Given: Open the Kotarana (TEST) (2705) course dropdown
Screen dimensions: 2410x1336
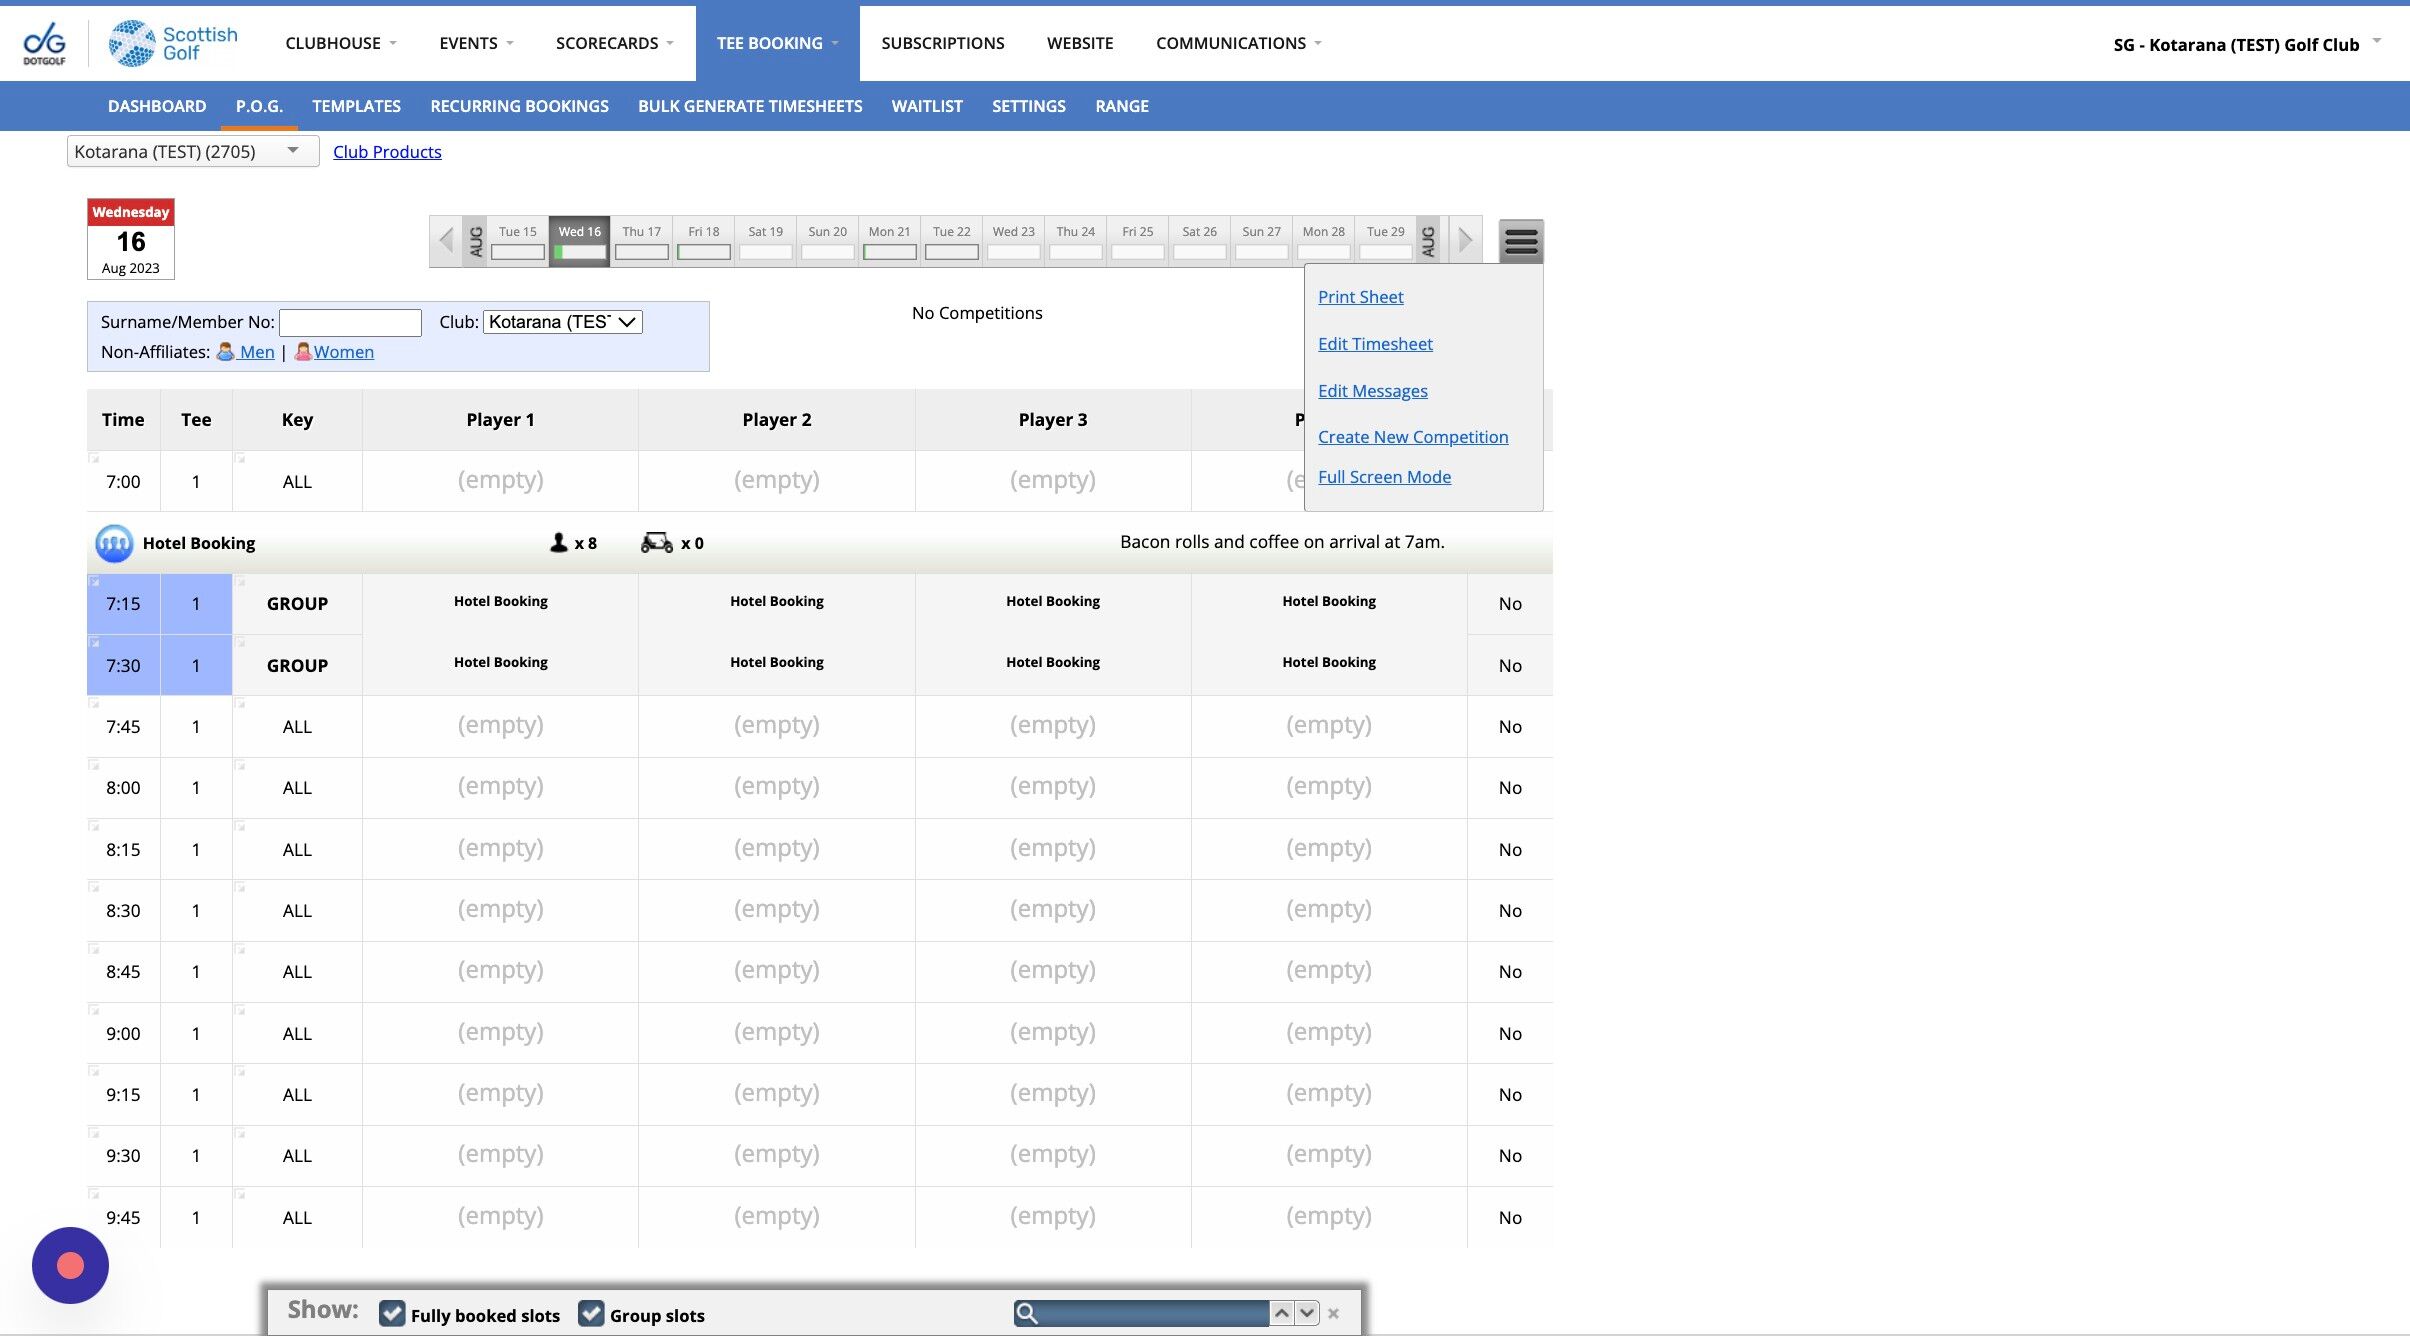Looking at the screenshot, I should pyautogui.click(x=192, y=151).
